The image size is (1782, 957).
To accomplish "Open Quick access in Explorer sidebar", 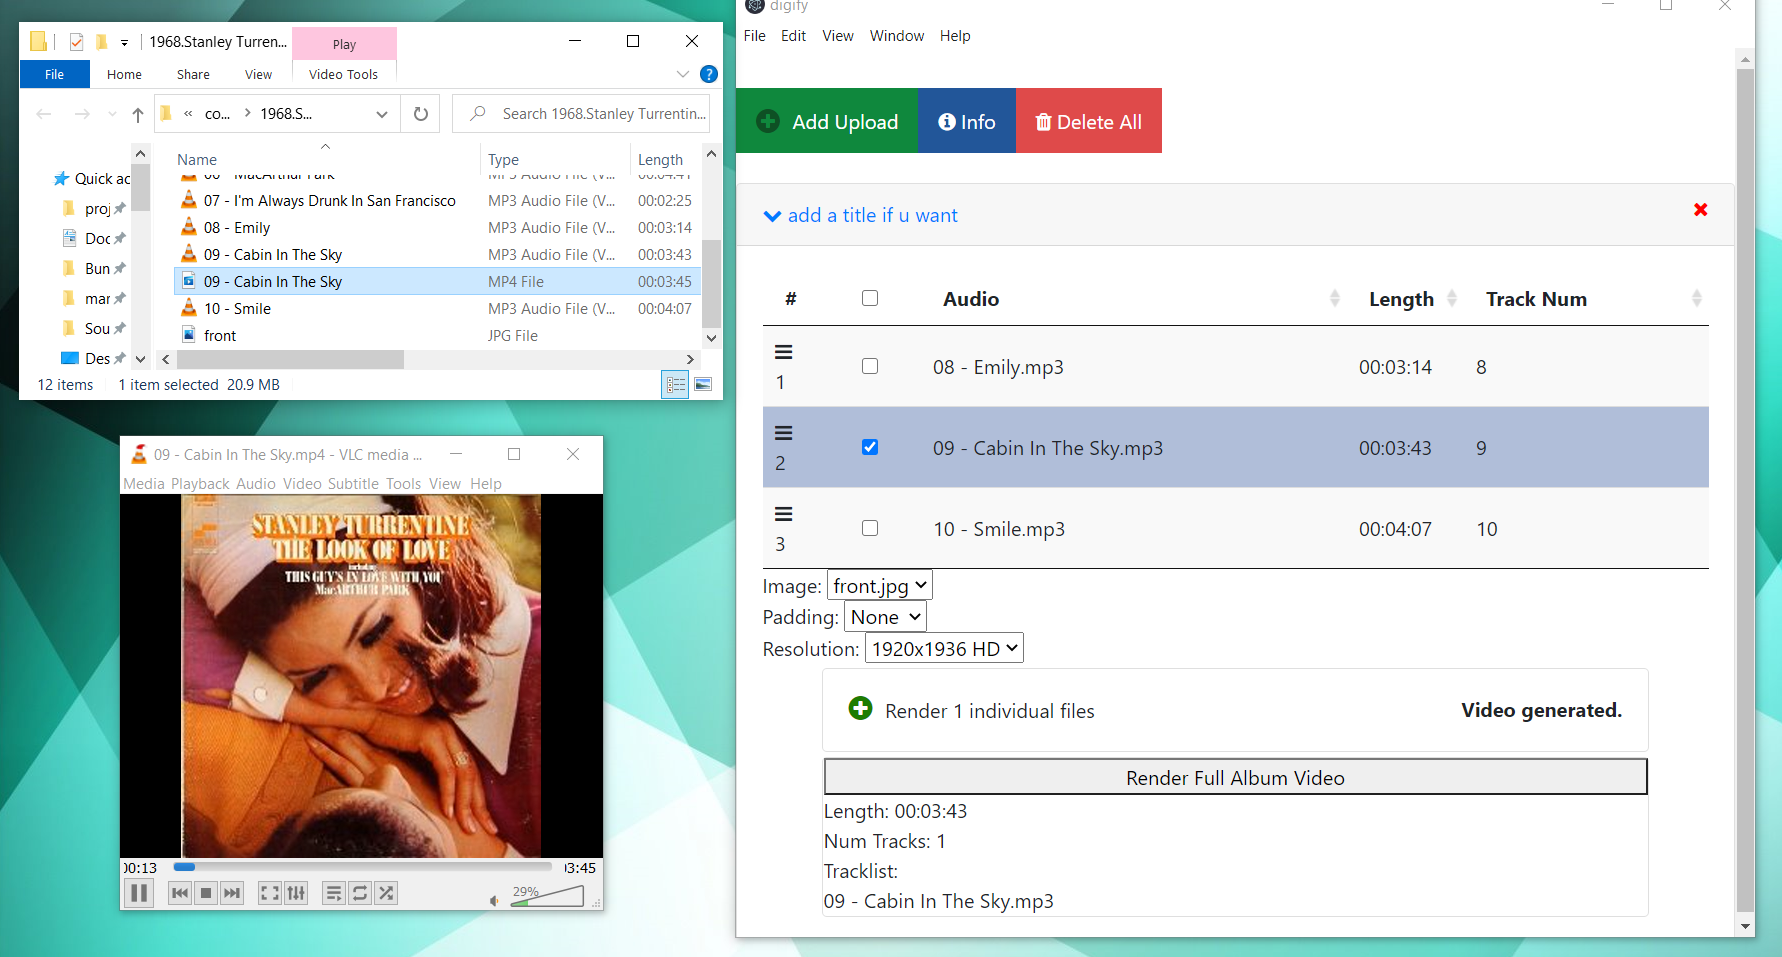I will 92,178.
